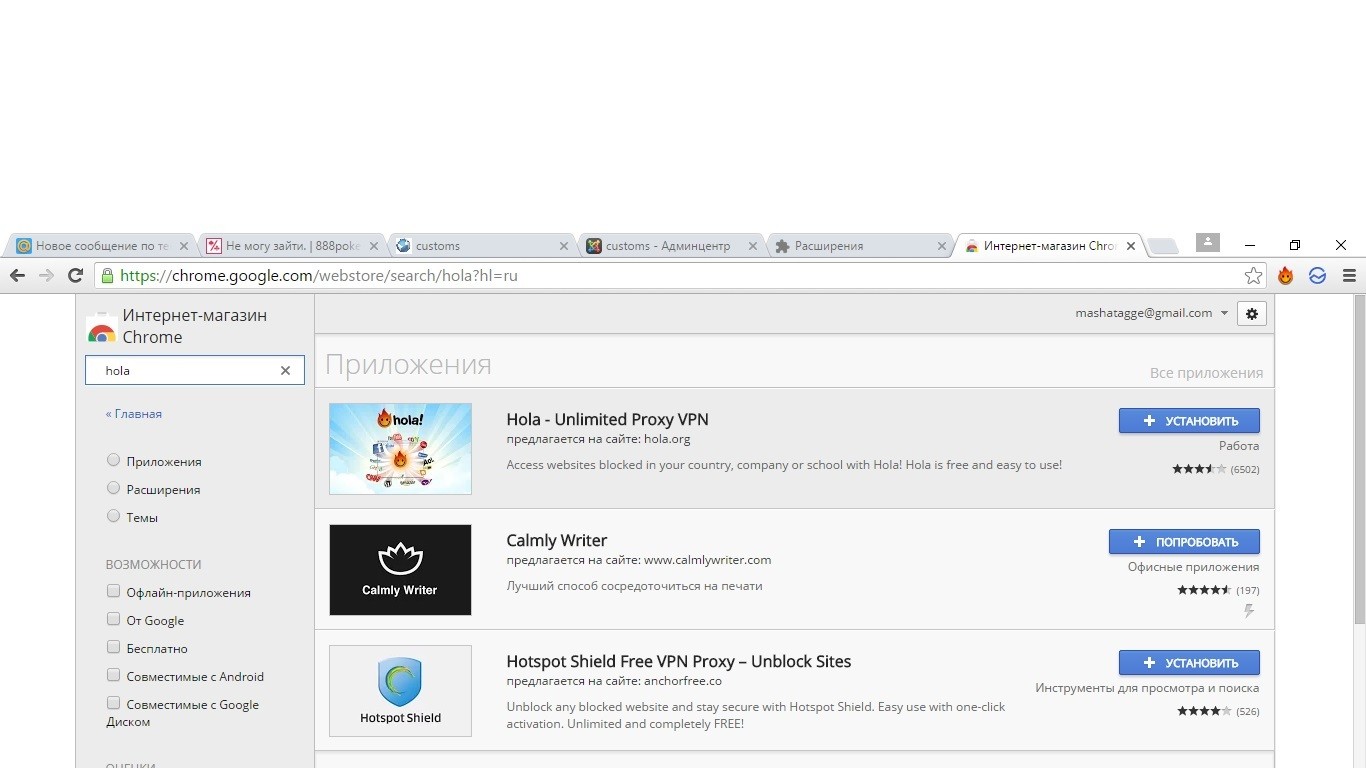Open the Hotspot Shield thumbnail
Viewport: 1366px width, 768px height.
(x=400, y=691)
